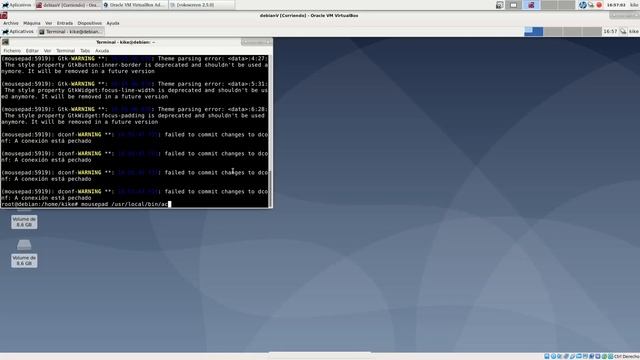Image resolution: width=640 pixels, height=360 pixels.
Task: Click the red recording tray icon
Action: click(x=599, y=5)
